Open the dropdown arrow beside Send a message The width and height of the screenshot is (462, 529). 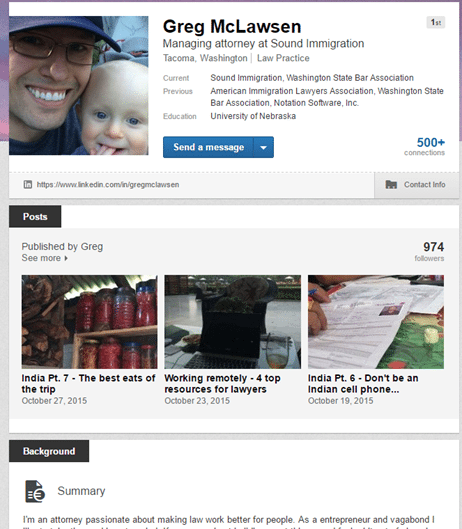[264, 147]
